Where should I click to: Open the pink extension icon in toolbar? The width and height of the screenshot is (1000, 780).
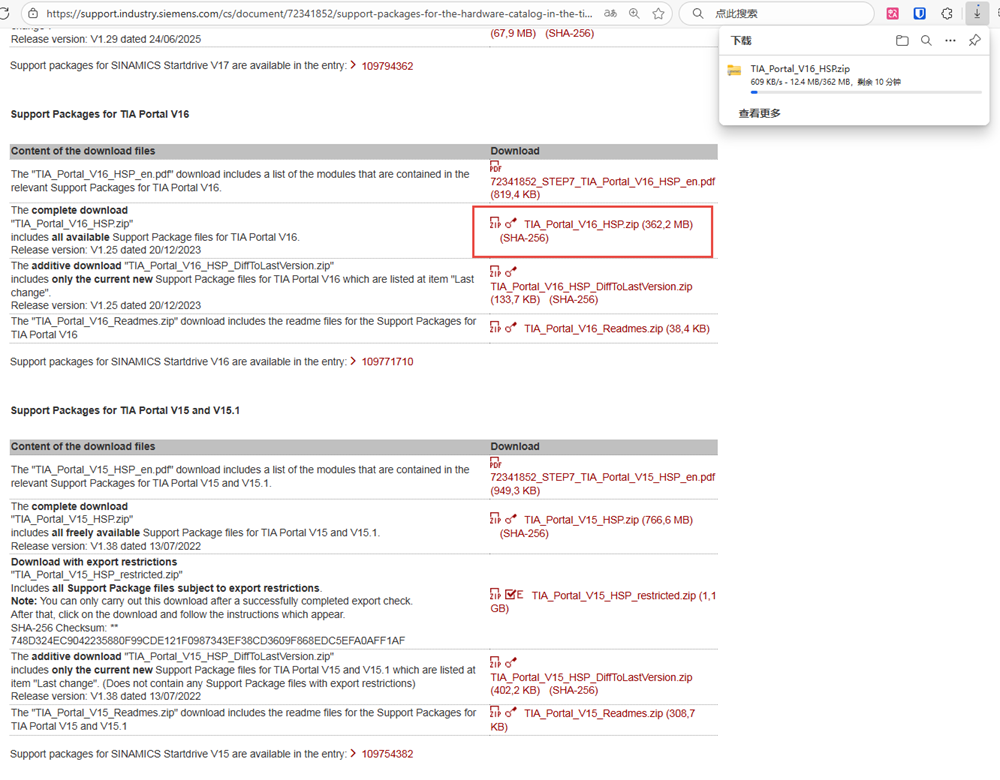pos(892,13)
